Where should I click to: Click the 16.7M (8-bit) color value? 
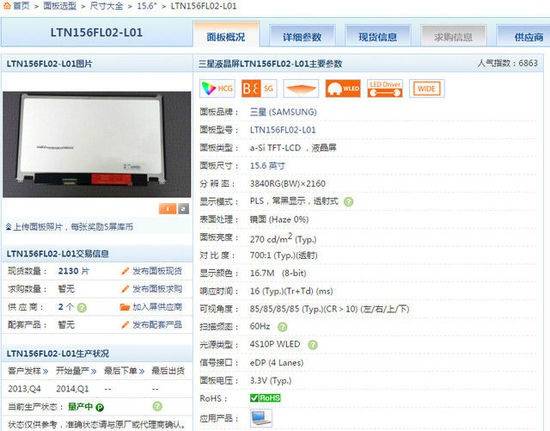point(278,273)
